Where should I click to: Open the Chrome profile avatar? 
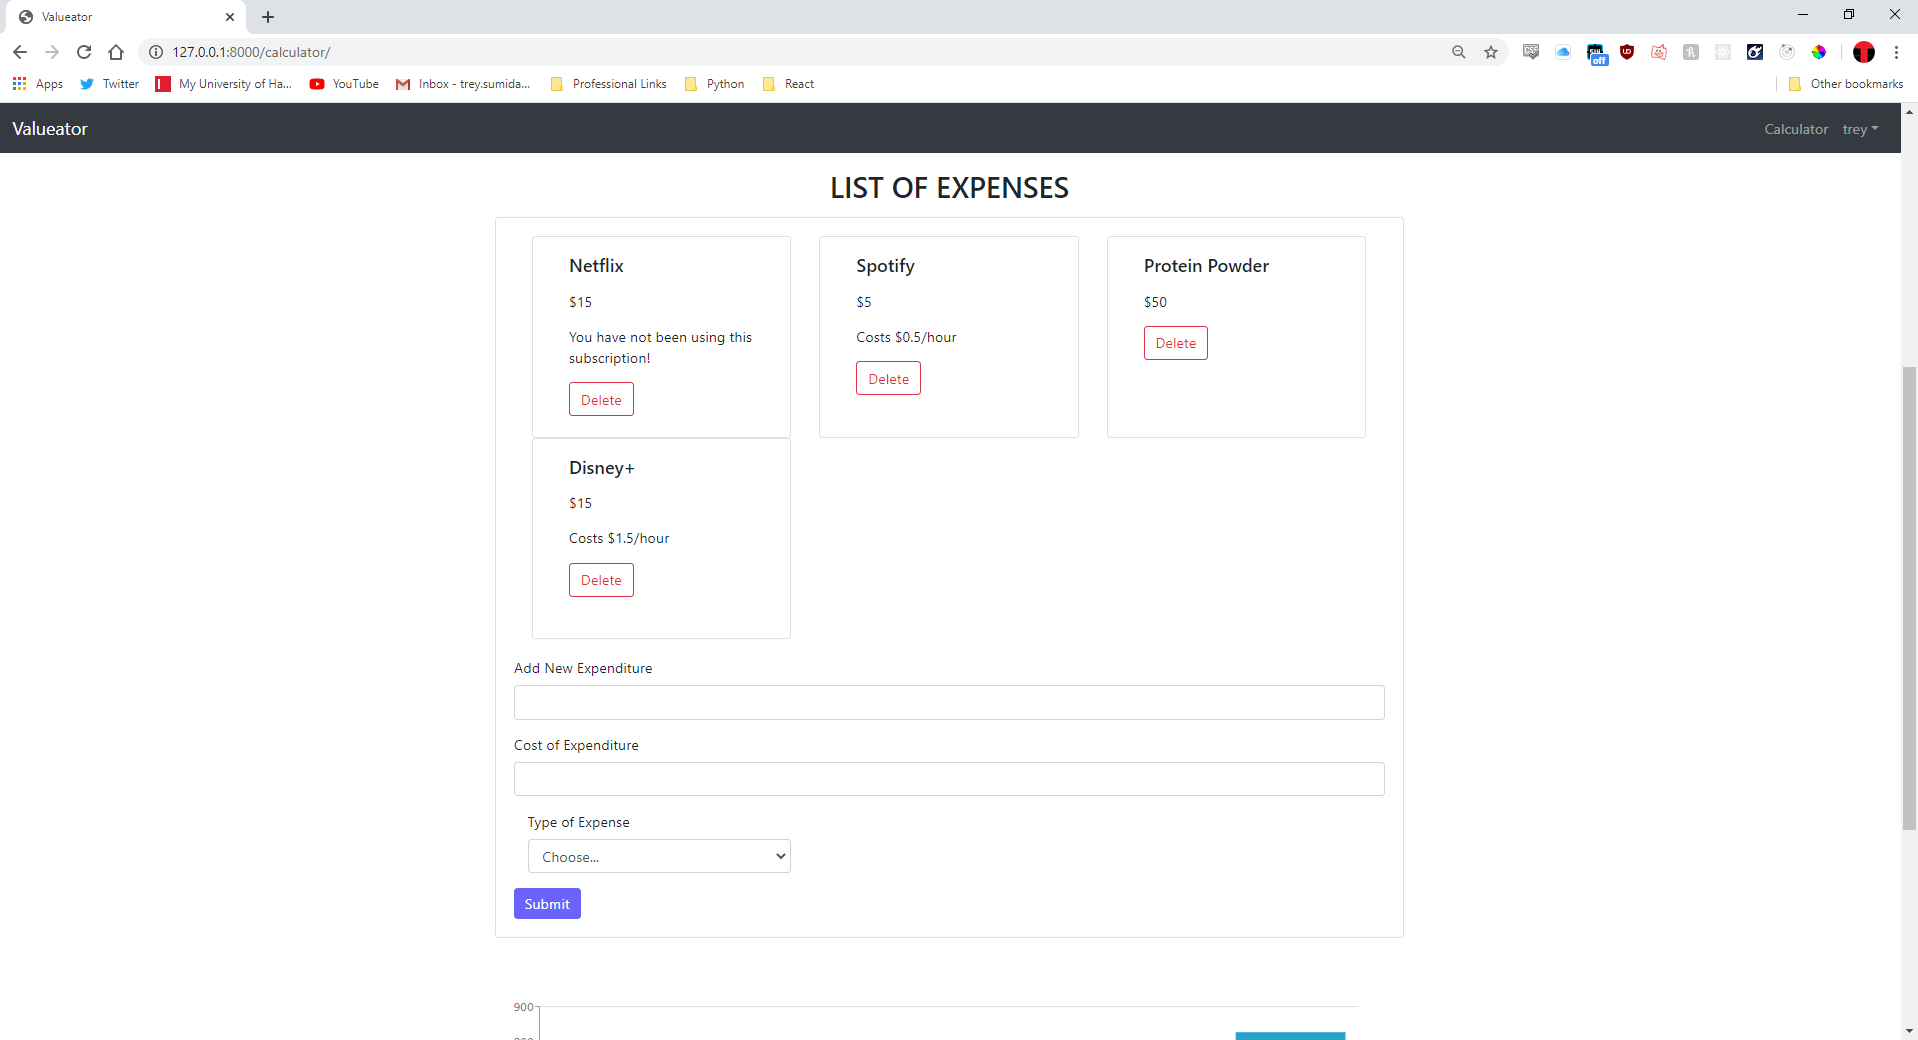tap(1864, 52)
